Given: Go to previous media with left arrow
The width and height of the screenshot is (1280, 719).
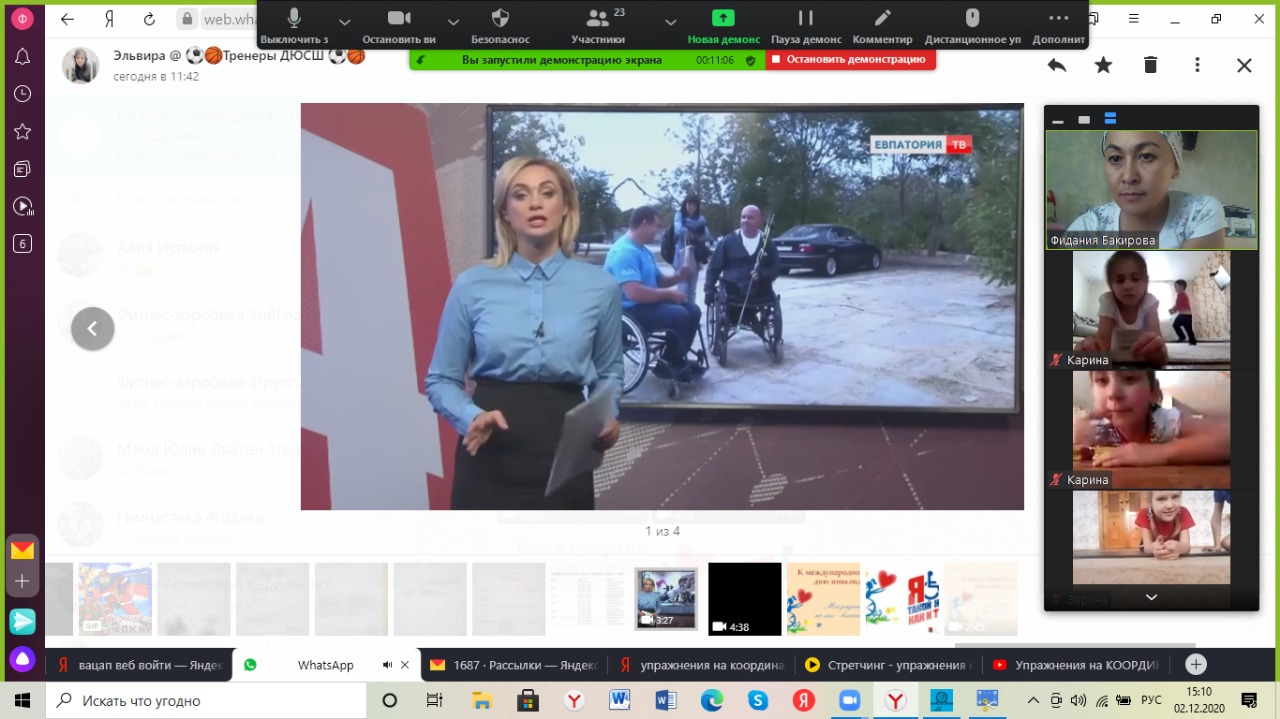Looking at the screenshot, I should coord(93,328).
